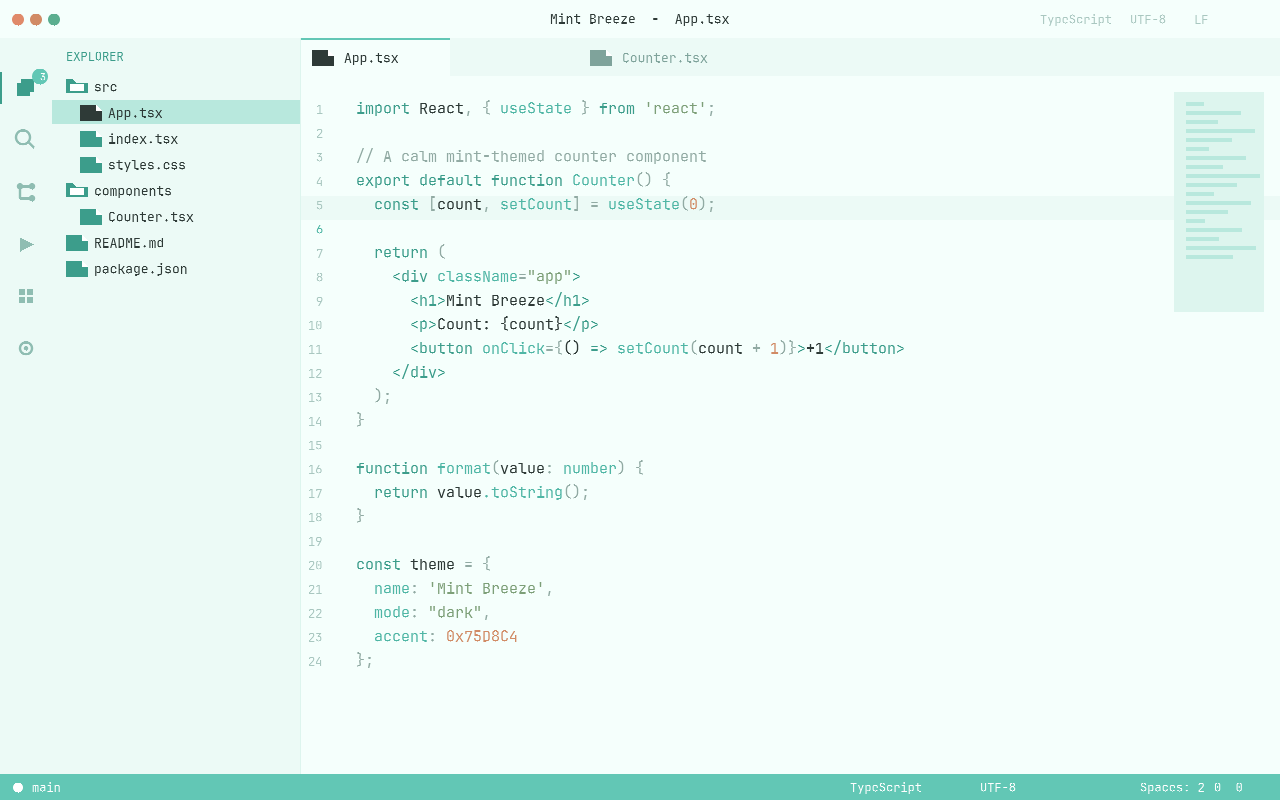Click UTF-8 encoding in the status bar
1280x800 pixels.
click(x=998, y=788)
